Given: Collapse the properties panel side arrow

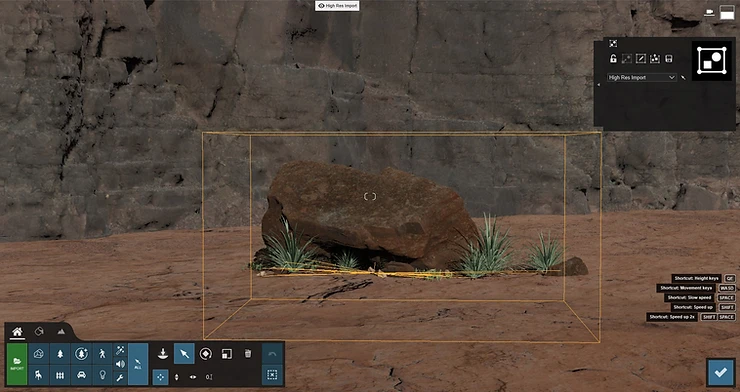Looking at the screenshot, I should click(598, 85).
